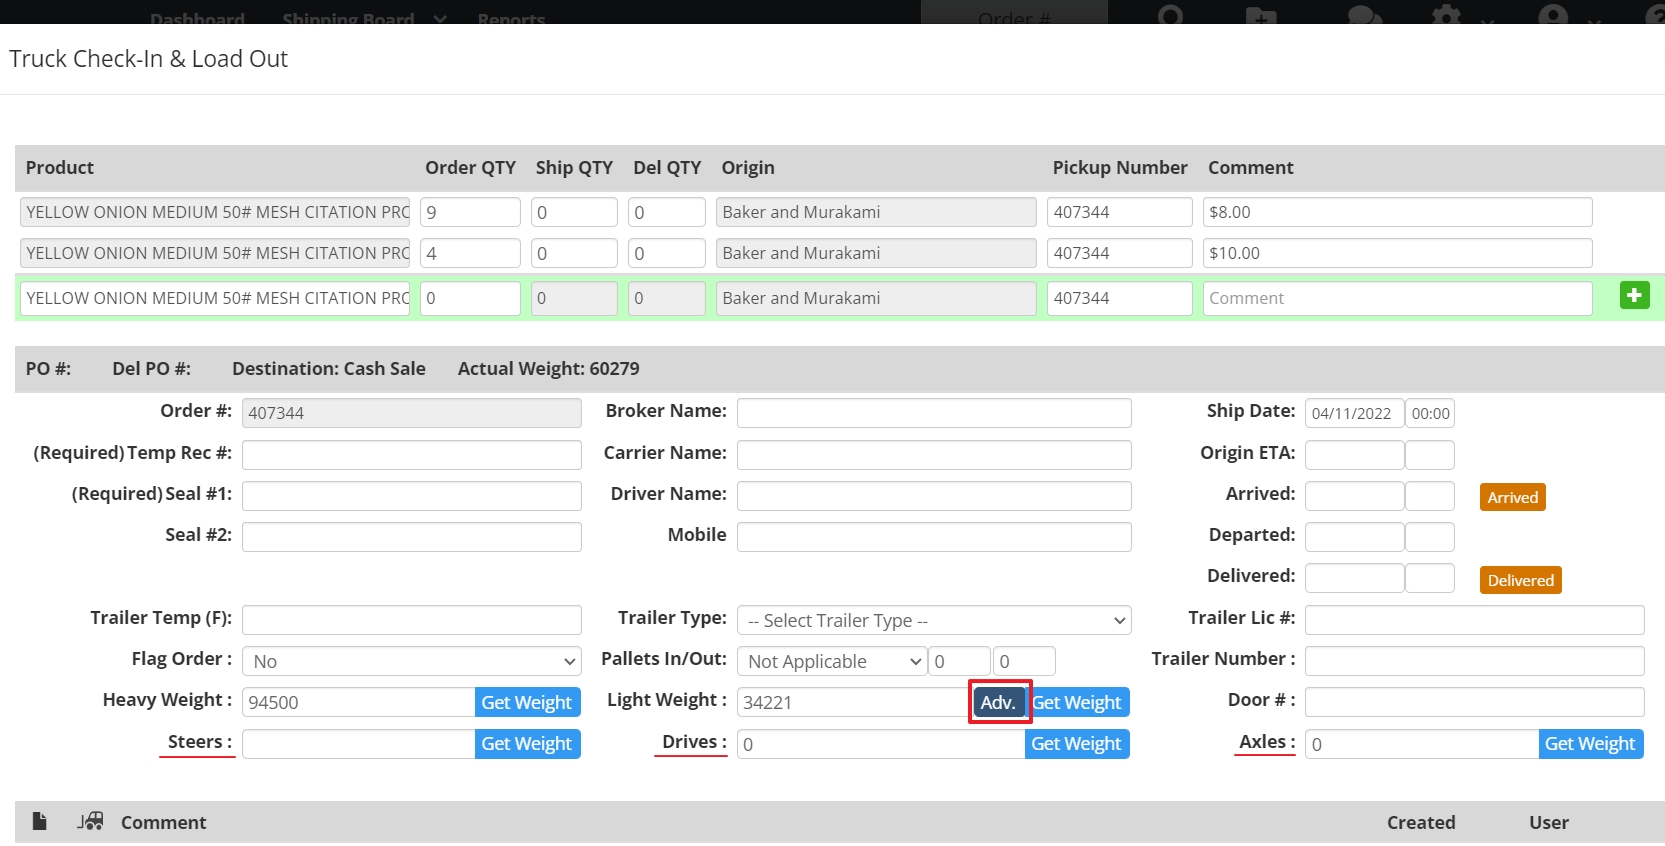Click Get Weight for Heavy Weight
1665x846 pixels.
click(x=527, y=702)
